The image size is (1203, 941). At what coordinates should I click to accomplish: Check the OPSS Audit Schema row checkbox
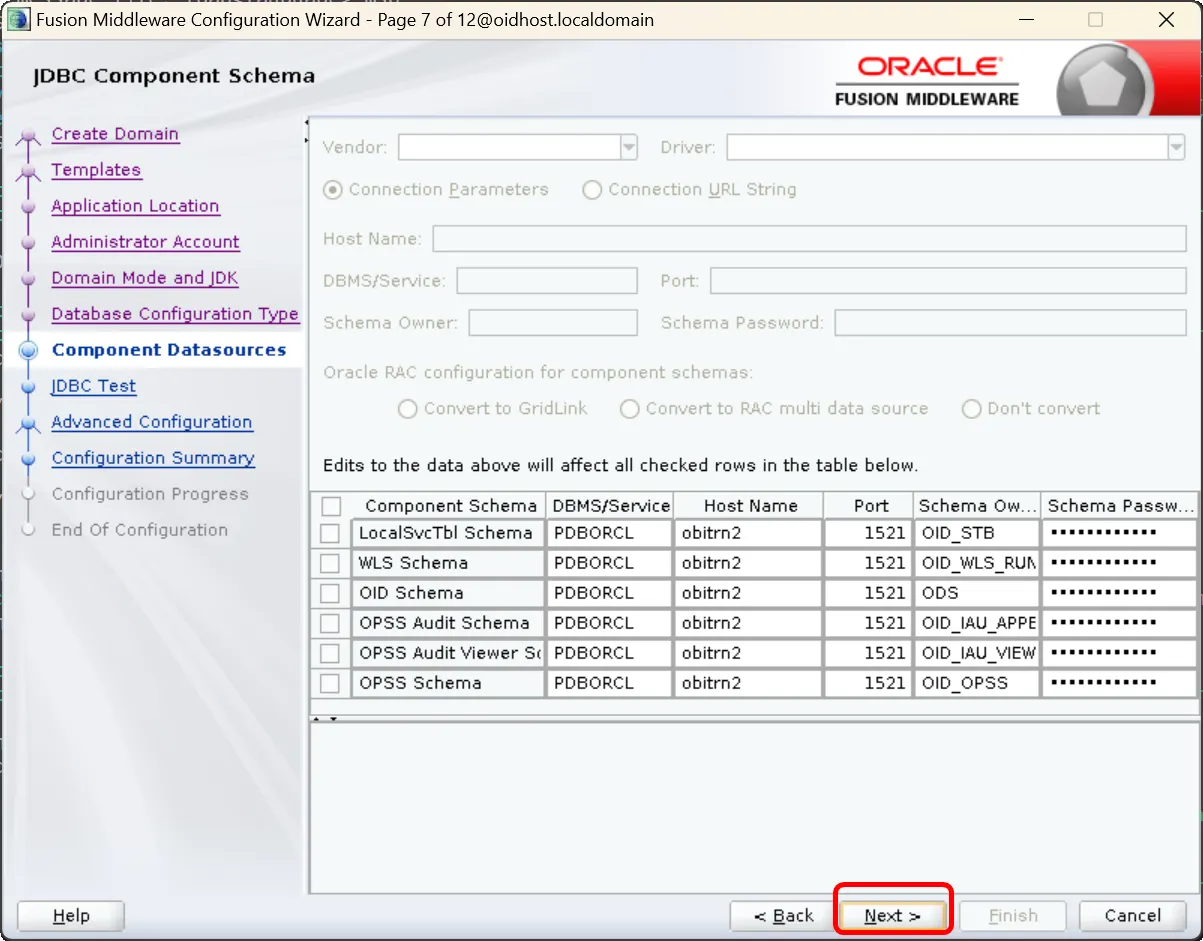coord(330,624)
